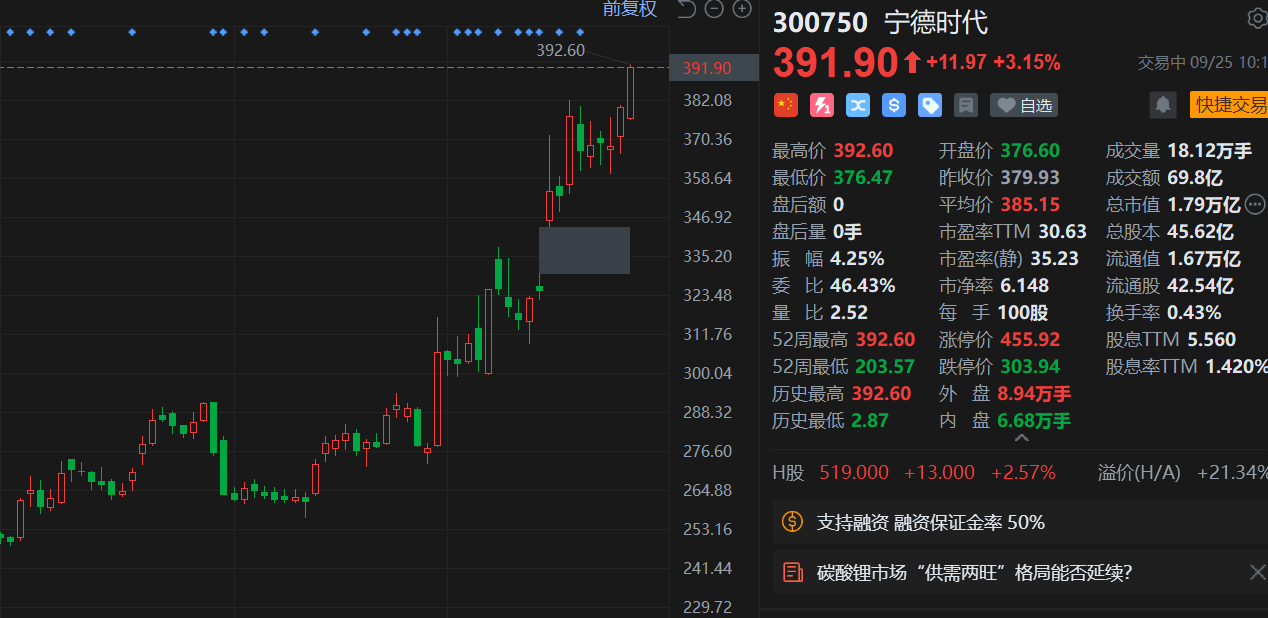Reset chart view with undo arrow
1268x618 pixels.
[x=686, y=10]
